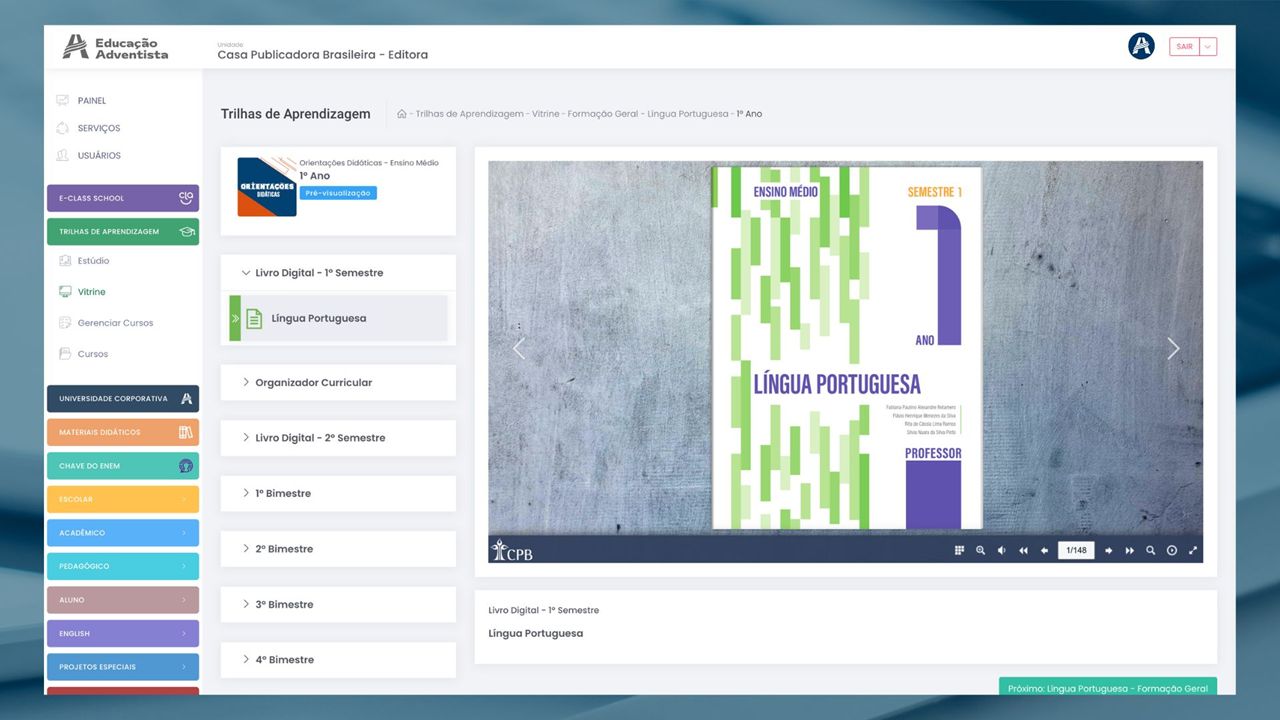The height and width of the screenshot is (720, 1280).
Task: Click MATERIAIS DIDÁTICOS orange button
Action: pos(123,432)
